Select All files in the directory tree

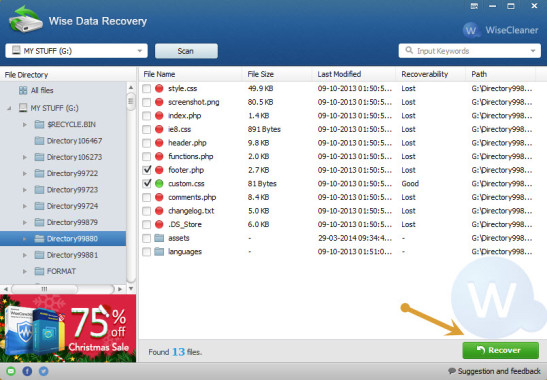point(42,90)
